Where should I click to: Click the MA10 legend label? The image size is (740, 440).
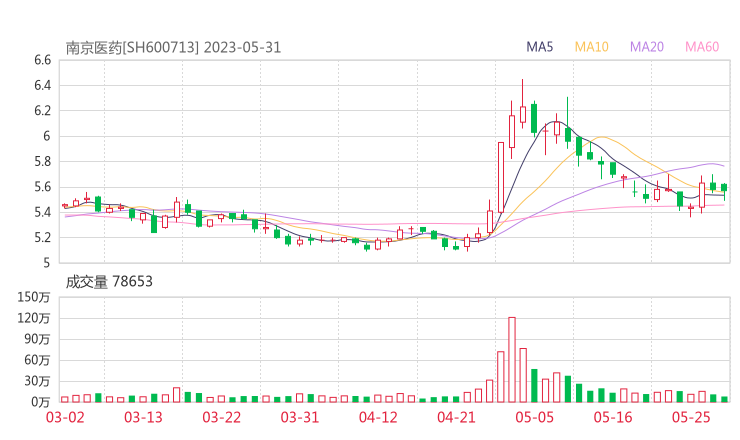591,47
